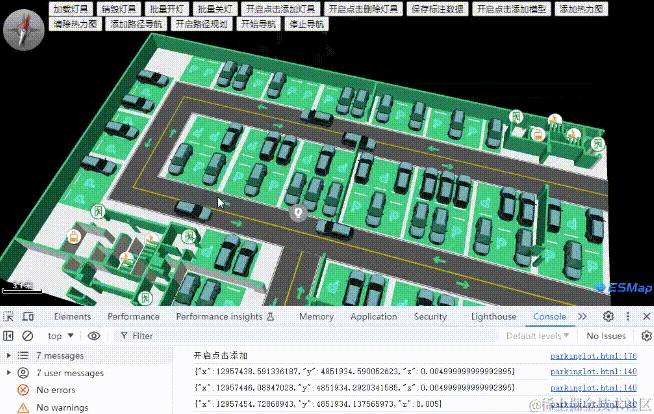Click the 开始导航 button

tap(259, 24)
